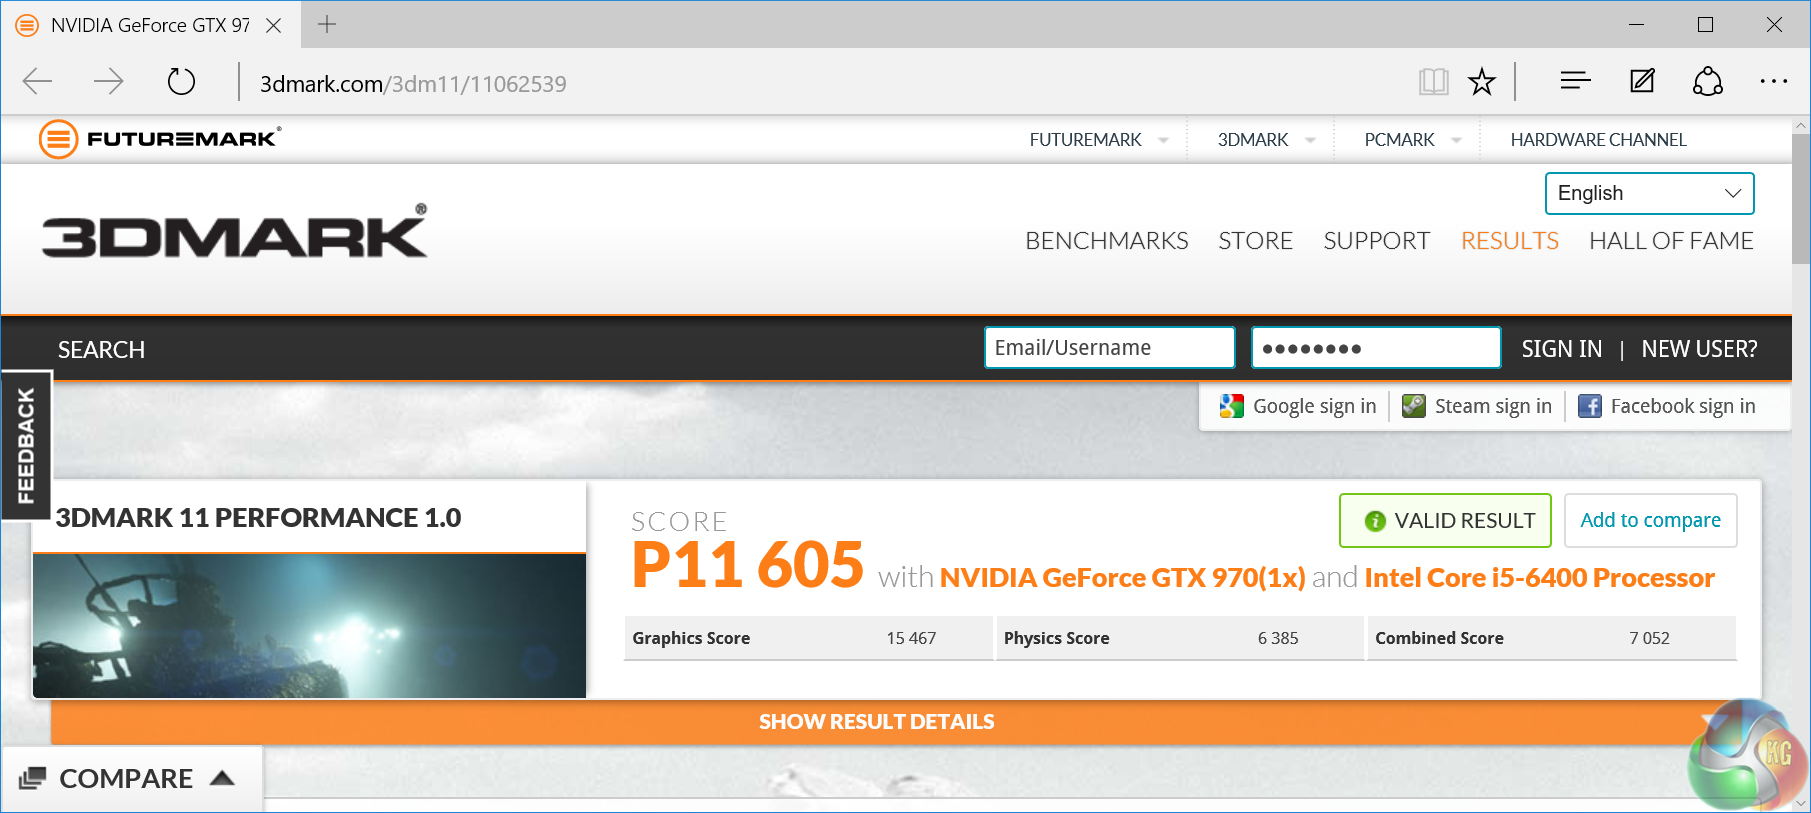Click Add to compare button
Viewport: 1811px width, 813px height.
1650,520
